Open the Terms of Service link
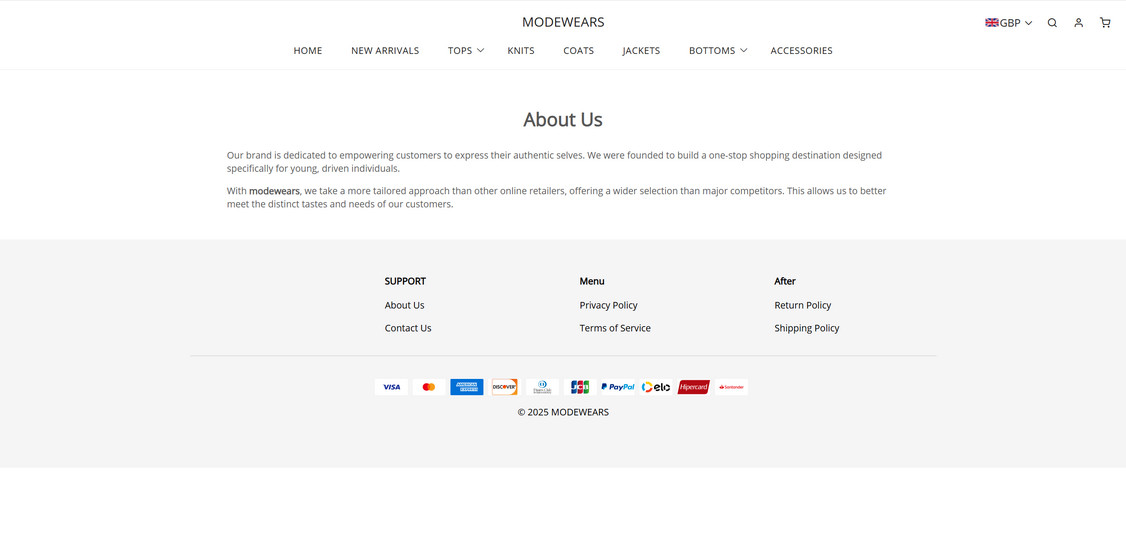This screenshot has width=1126, height=545. click(x=615, y=328)
